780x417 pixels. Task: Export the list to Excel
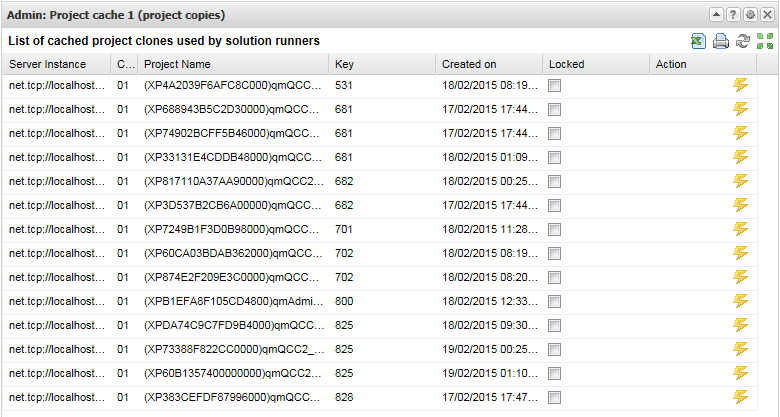tap(698, 41)
